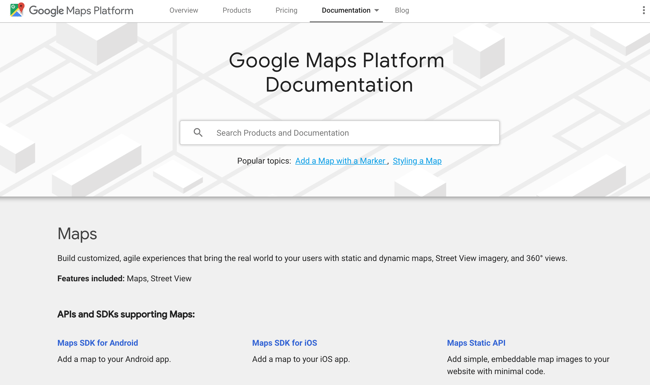Image resolution: width=650 pixels, height=385 pixels.
Task: Click the 'Popular topics:' label
Action: coord(264,161)
